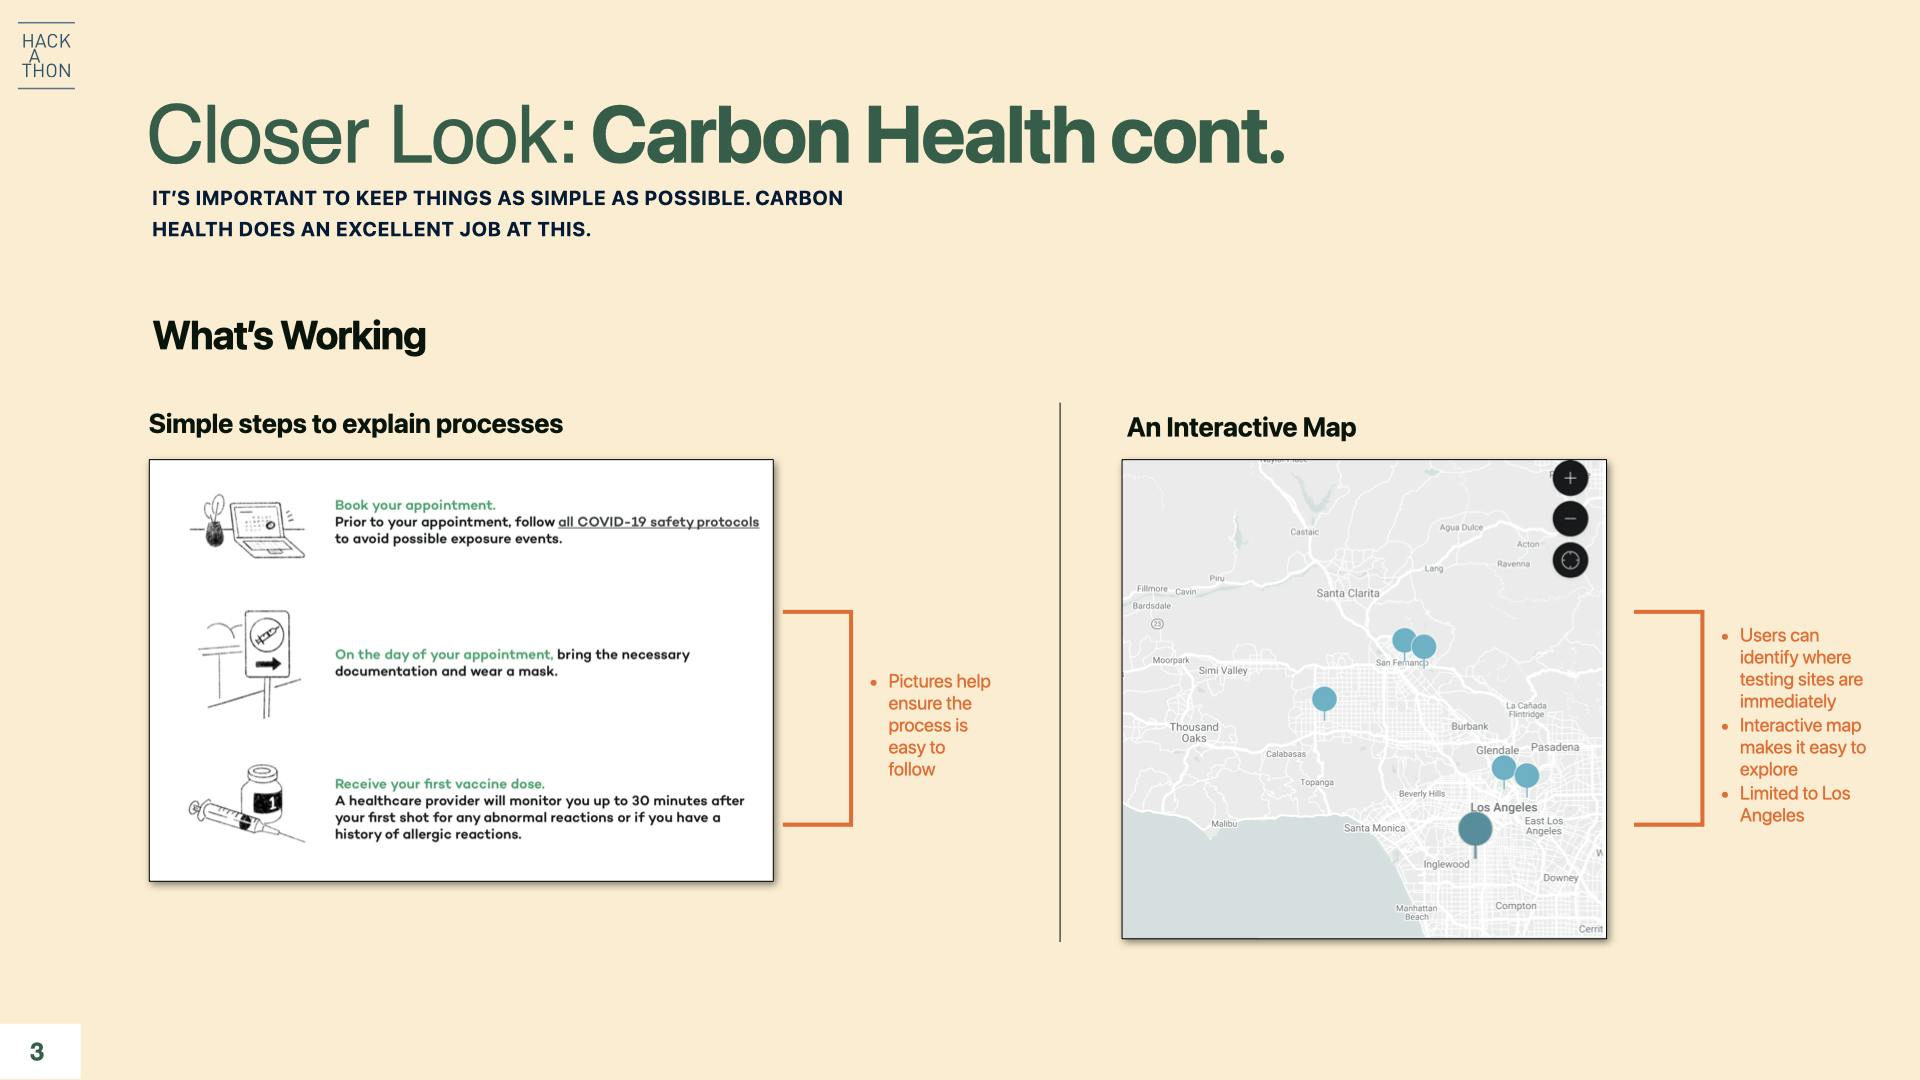
Task: Click the right pin near San Fernando
Action: tap(1424, 647)
